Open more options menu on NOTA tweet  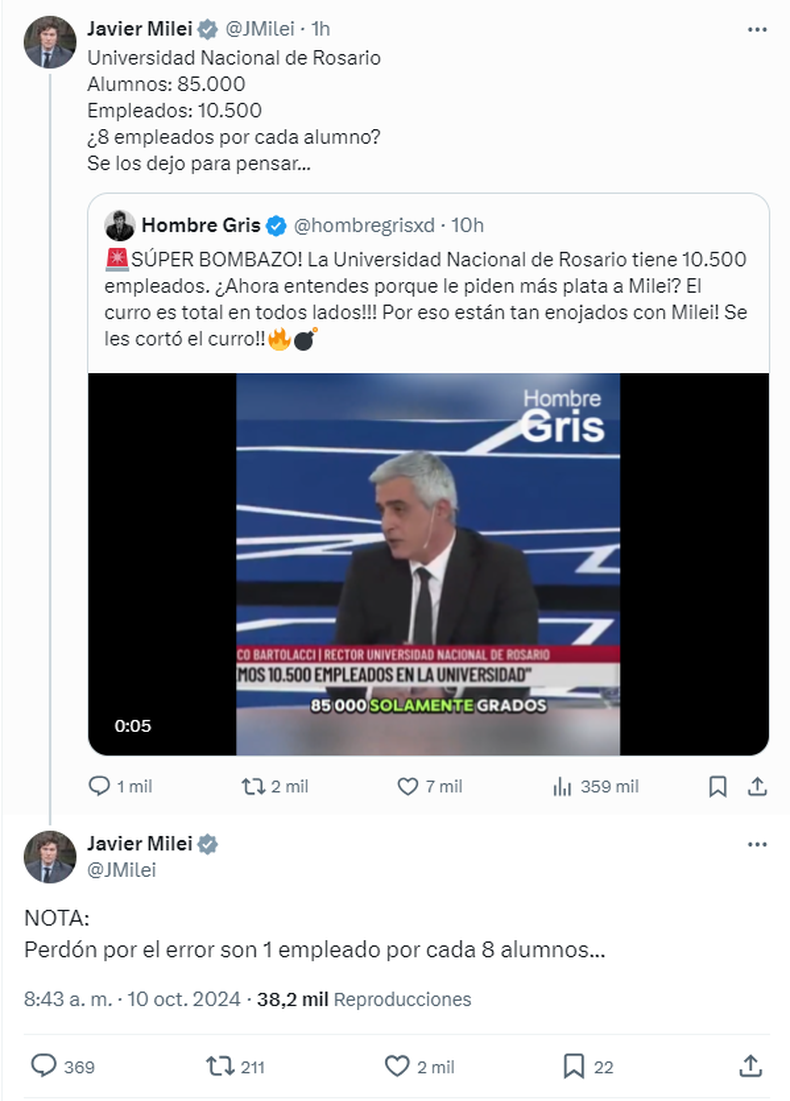coord(757,845)
